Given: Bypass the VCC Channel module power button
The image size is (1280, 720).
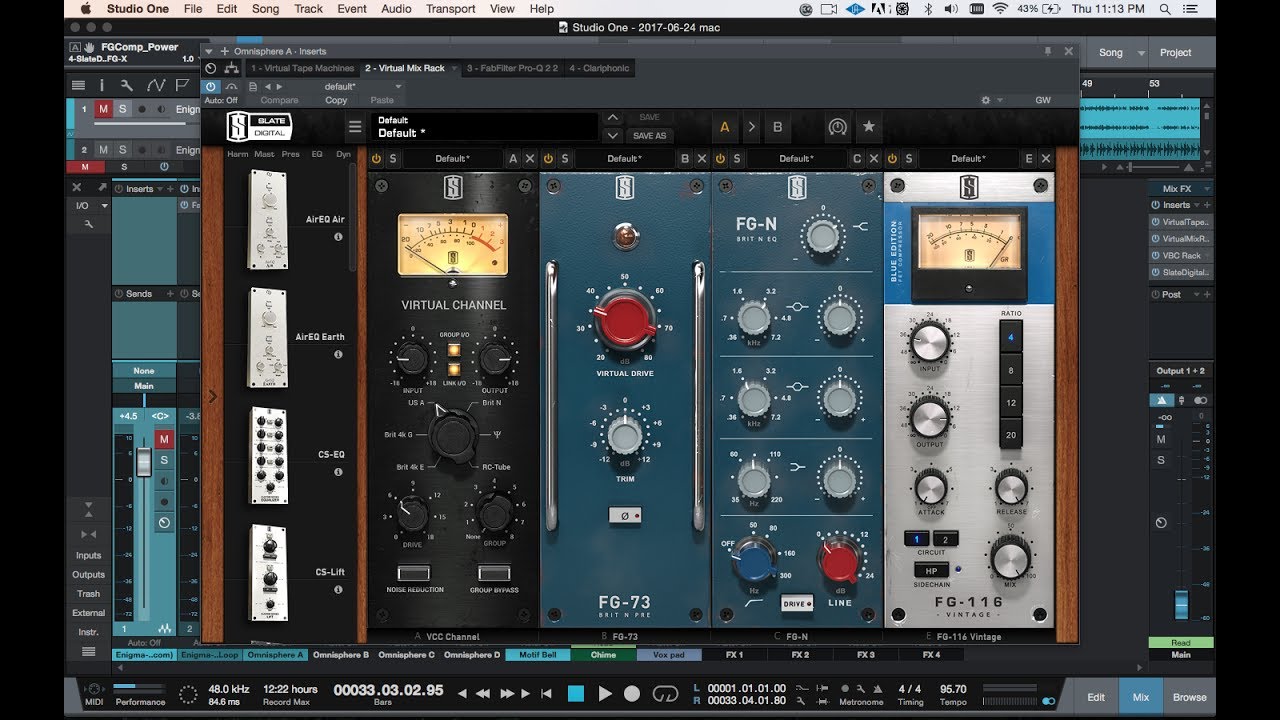Looking at the screenshot, I should click(x=376, y=159).
